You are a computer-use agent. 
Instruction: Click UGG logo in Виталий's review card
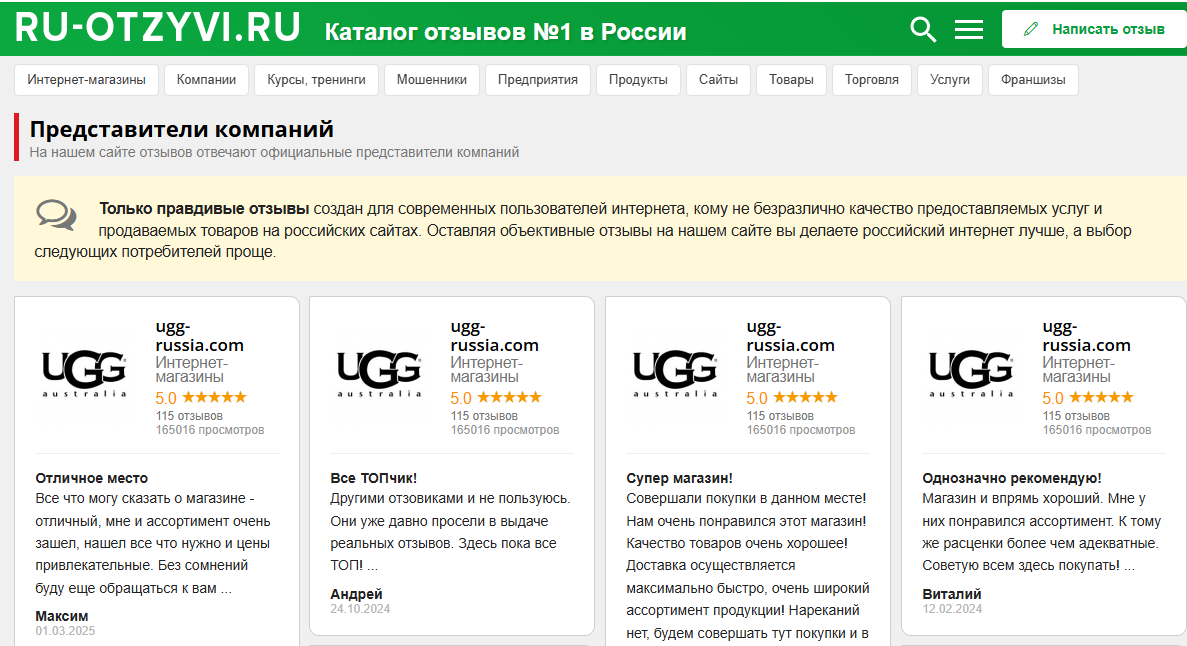(x=971, y=374)
